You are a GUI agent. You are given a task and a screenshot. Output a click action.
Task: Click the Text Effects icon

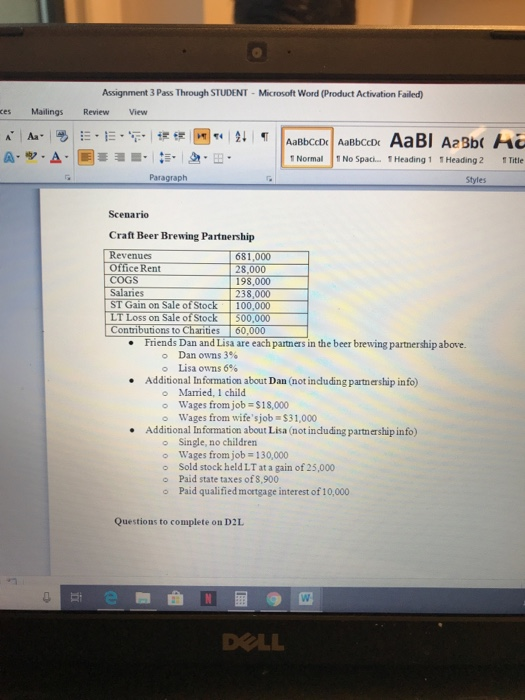pyautogui.click(x=8, y=157)
